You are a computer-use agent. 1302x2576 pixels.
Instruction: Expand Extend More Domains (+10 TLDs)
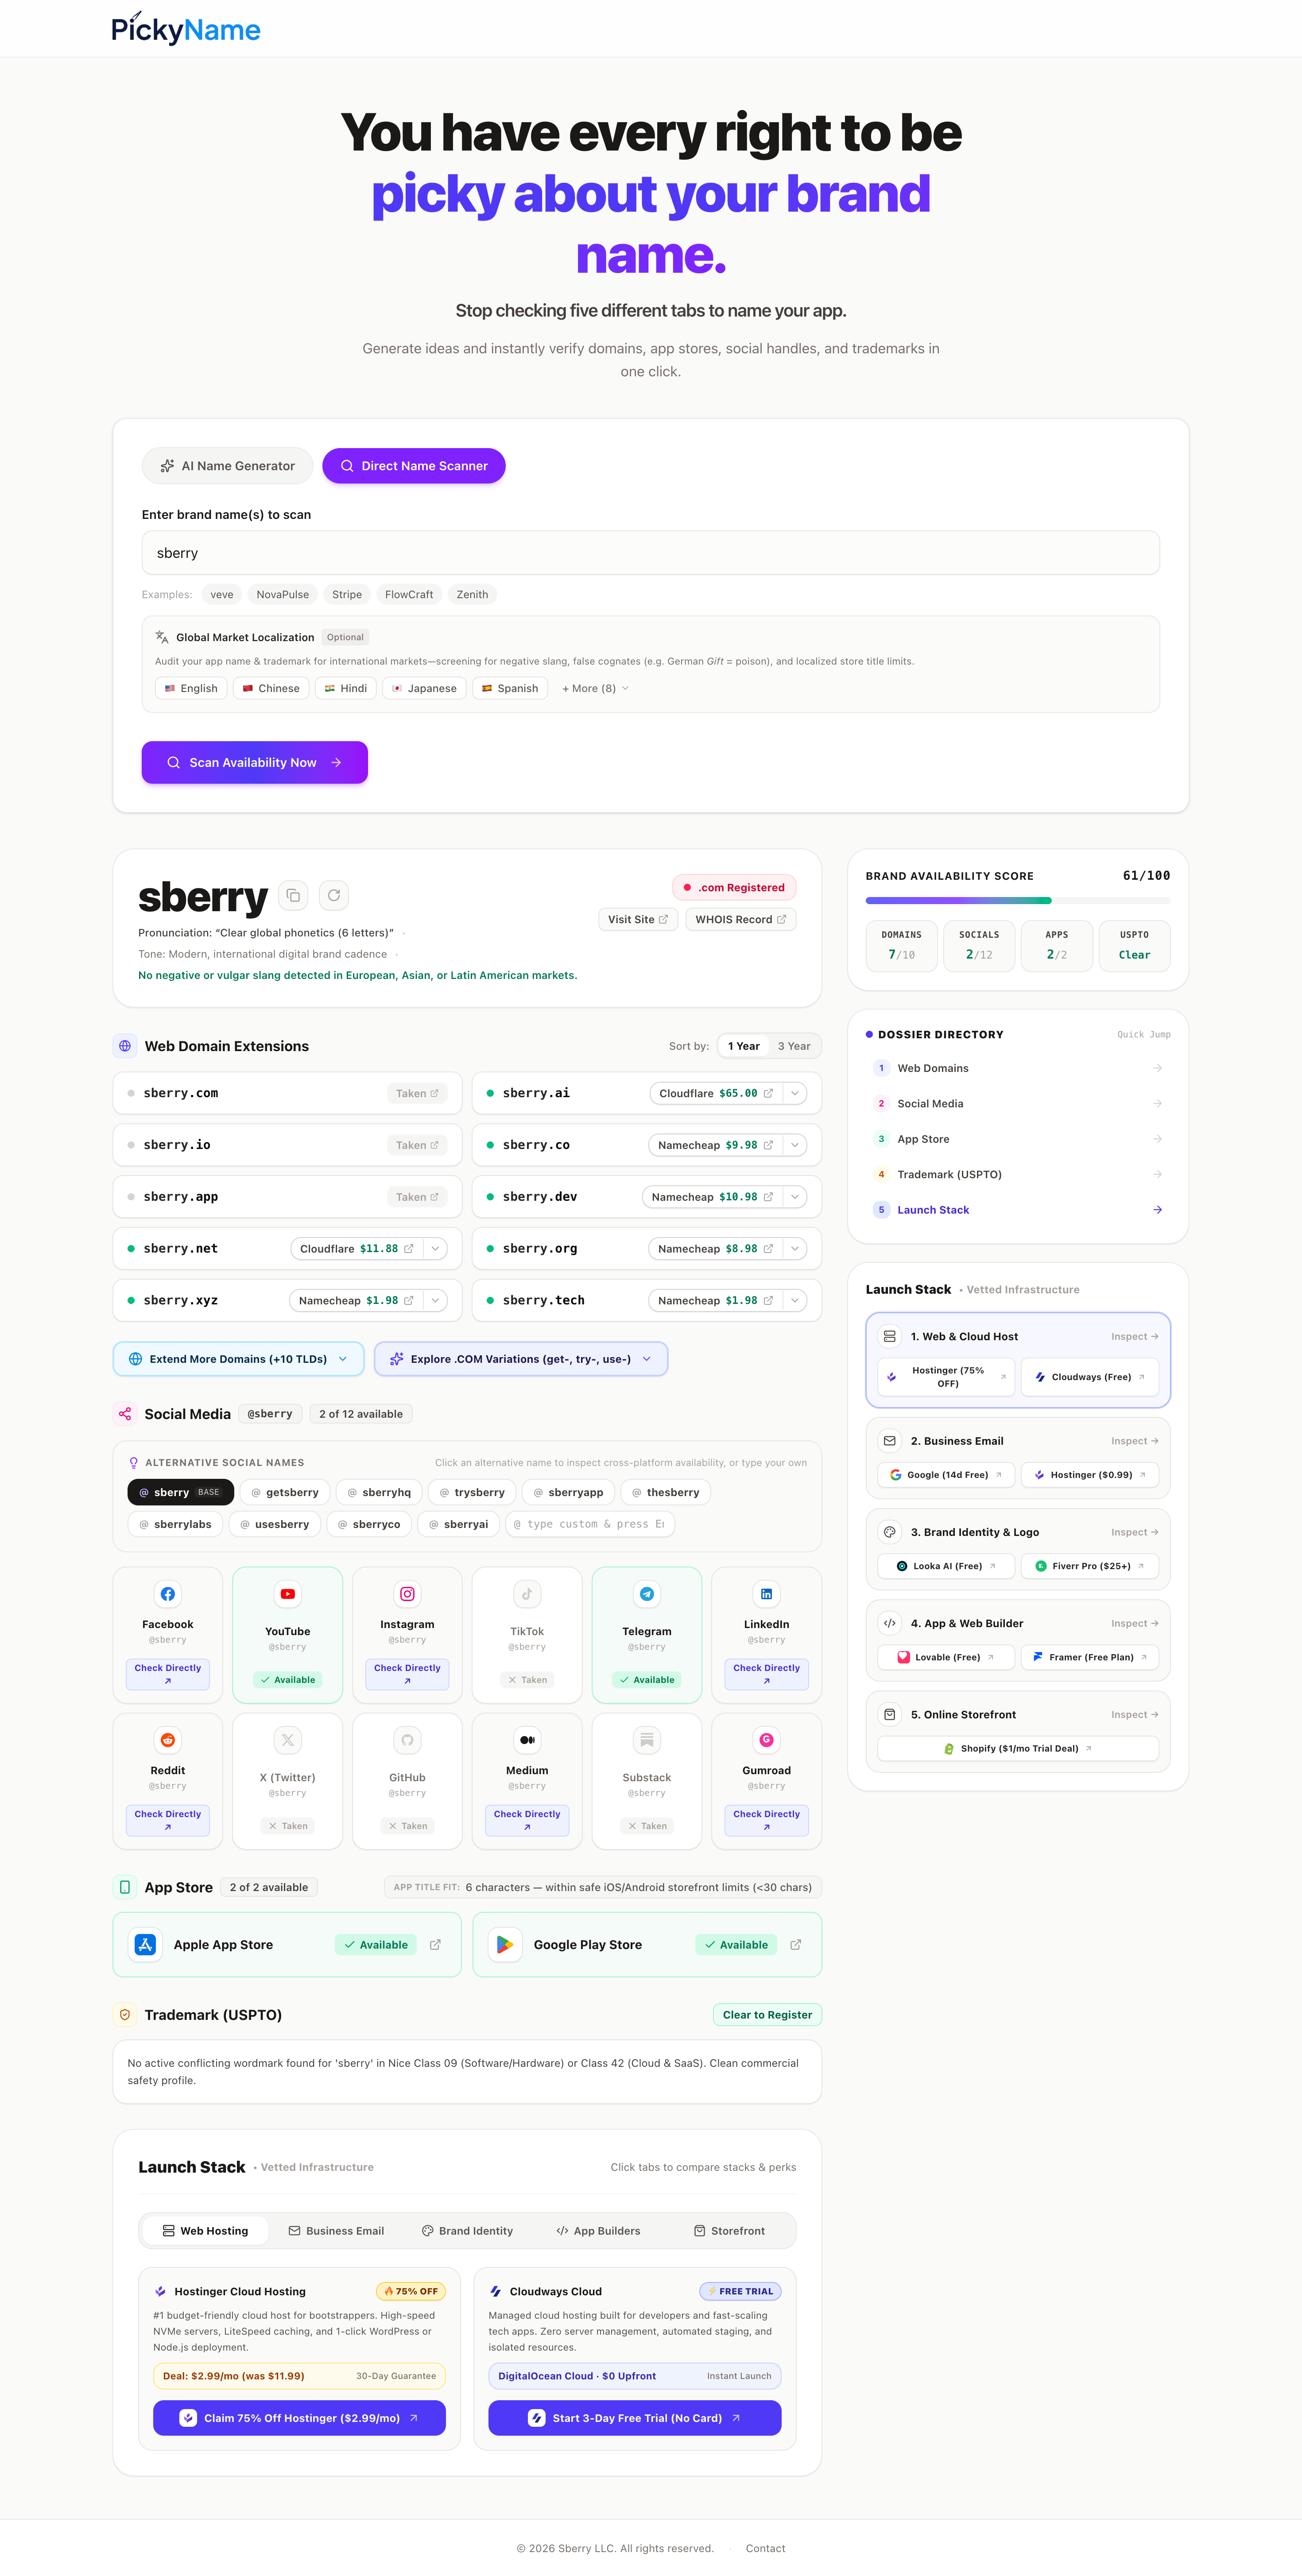pos(238,1359)
